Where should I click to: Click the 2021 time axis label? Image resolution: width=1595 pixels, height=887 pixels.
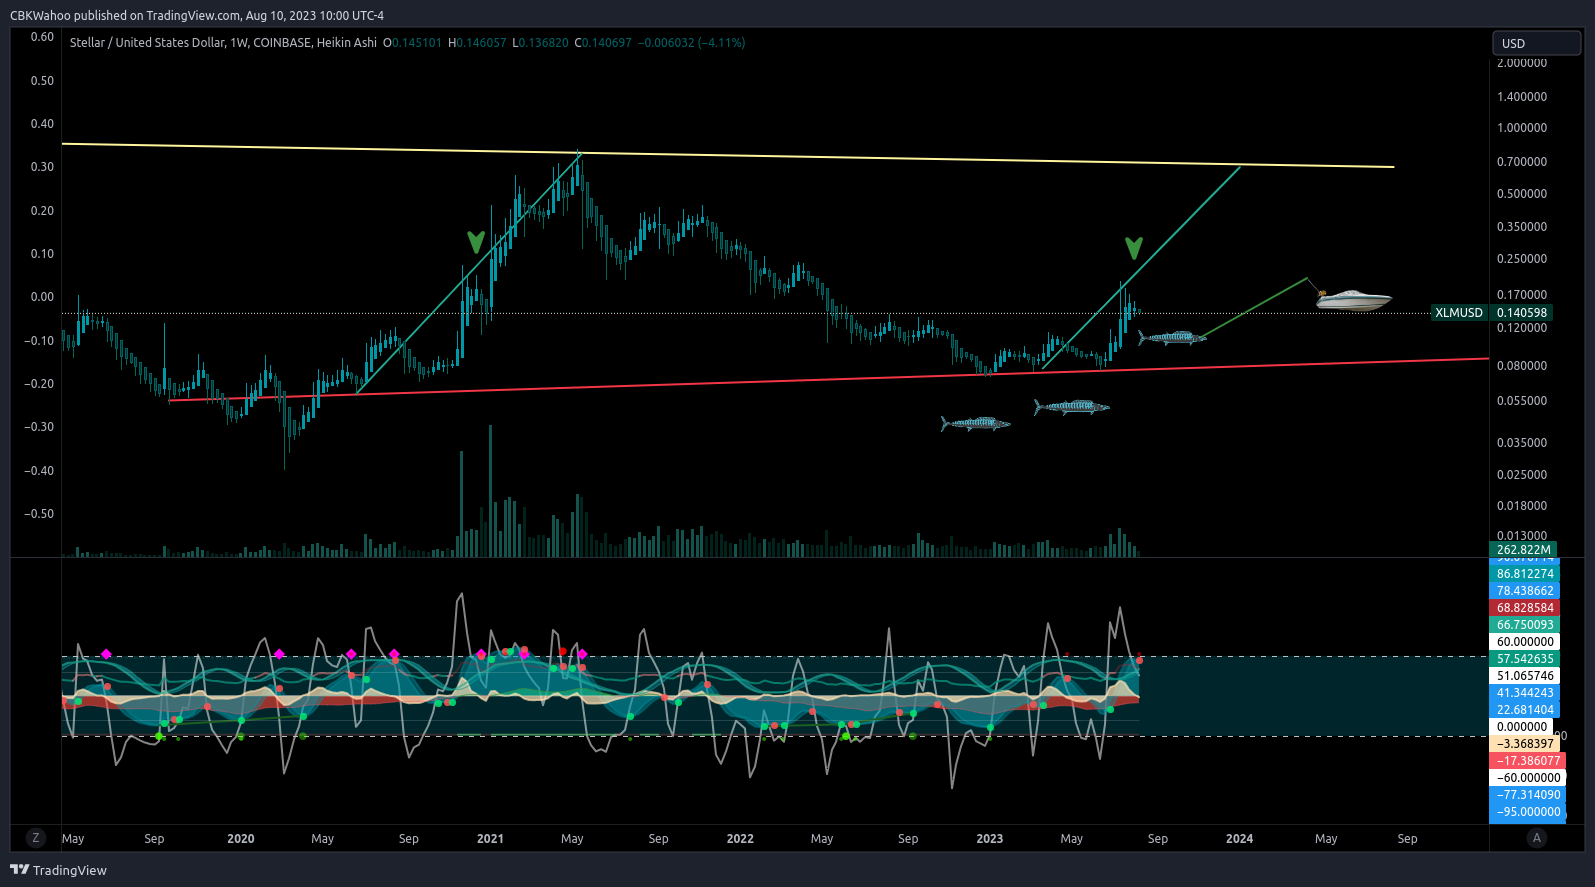[x=490, y=839]
